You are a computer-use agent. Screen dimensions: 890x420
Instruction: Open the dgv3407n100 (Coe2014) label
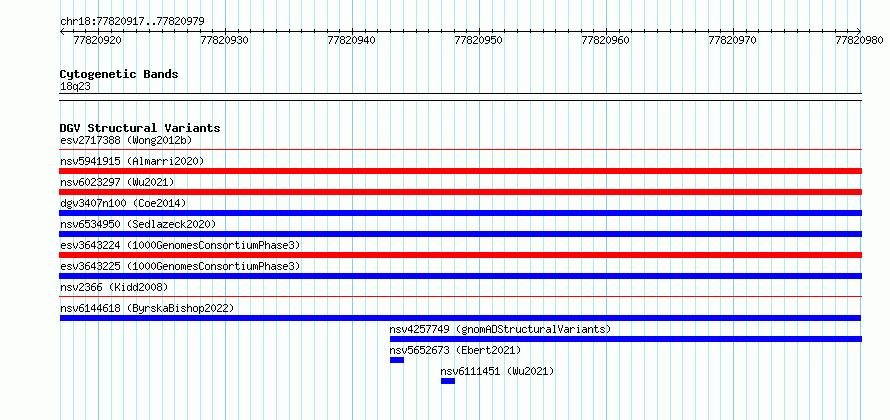click(123, 203)
